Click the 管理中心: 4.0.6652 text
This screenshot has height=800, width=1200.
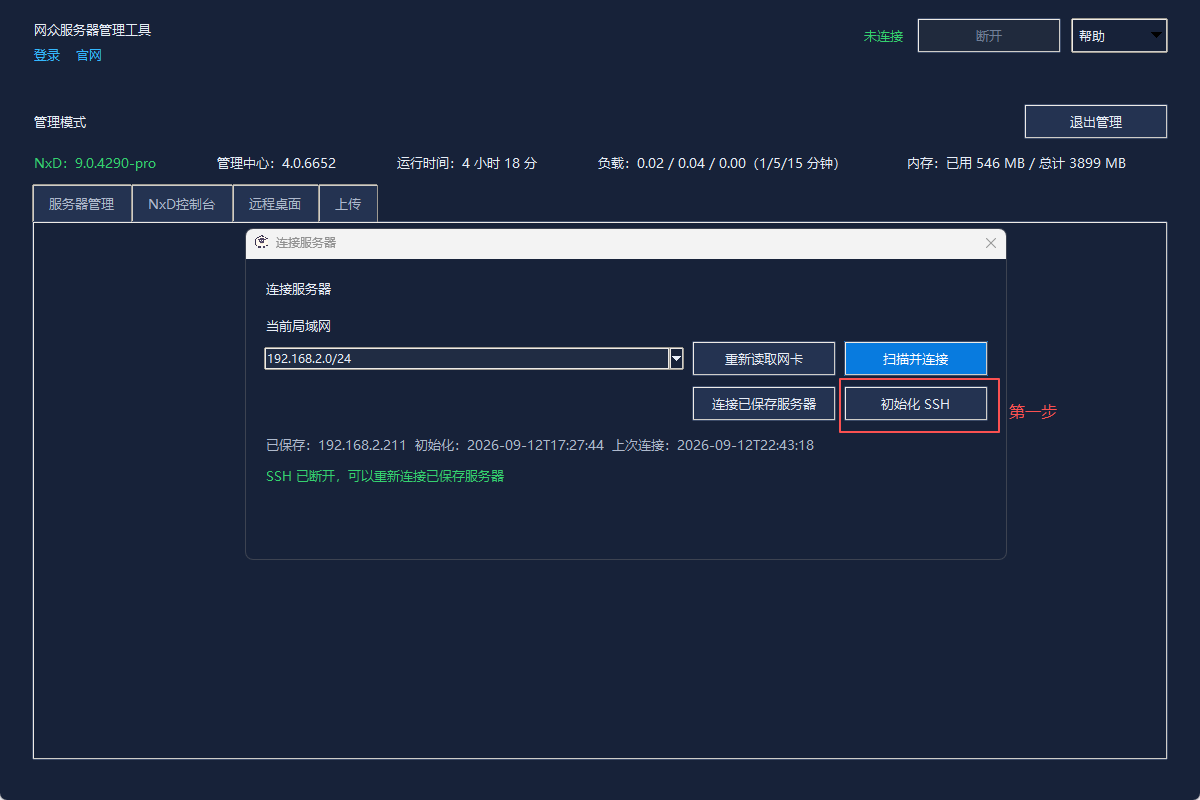[x=276, y=163]
